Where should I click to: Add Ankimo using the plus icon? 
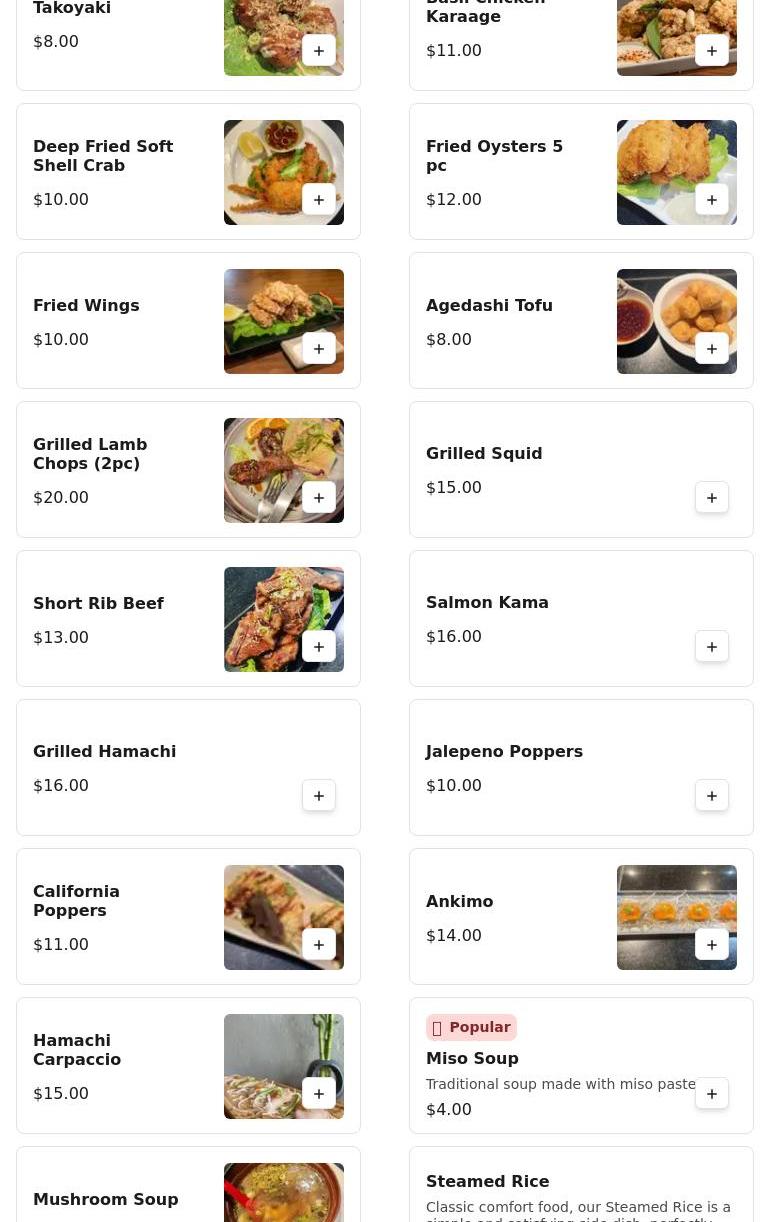pyautogui.click(x=712, y=945)
